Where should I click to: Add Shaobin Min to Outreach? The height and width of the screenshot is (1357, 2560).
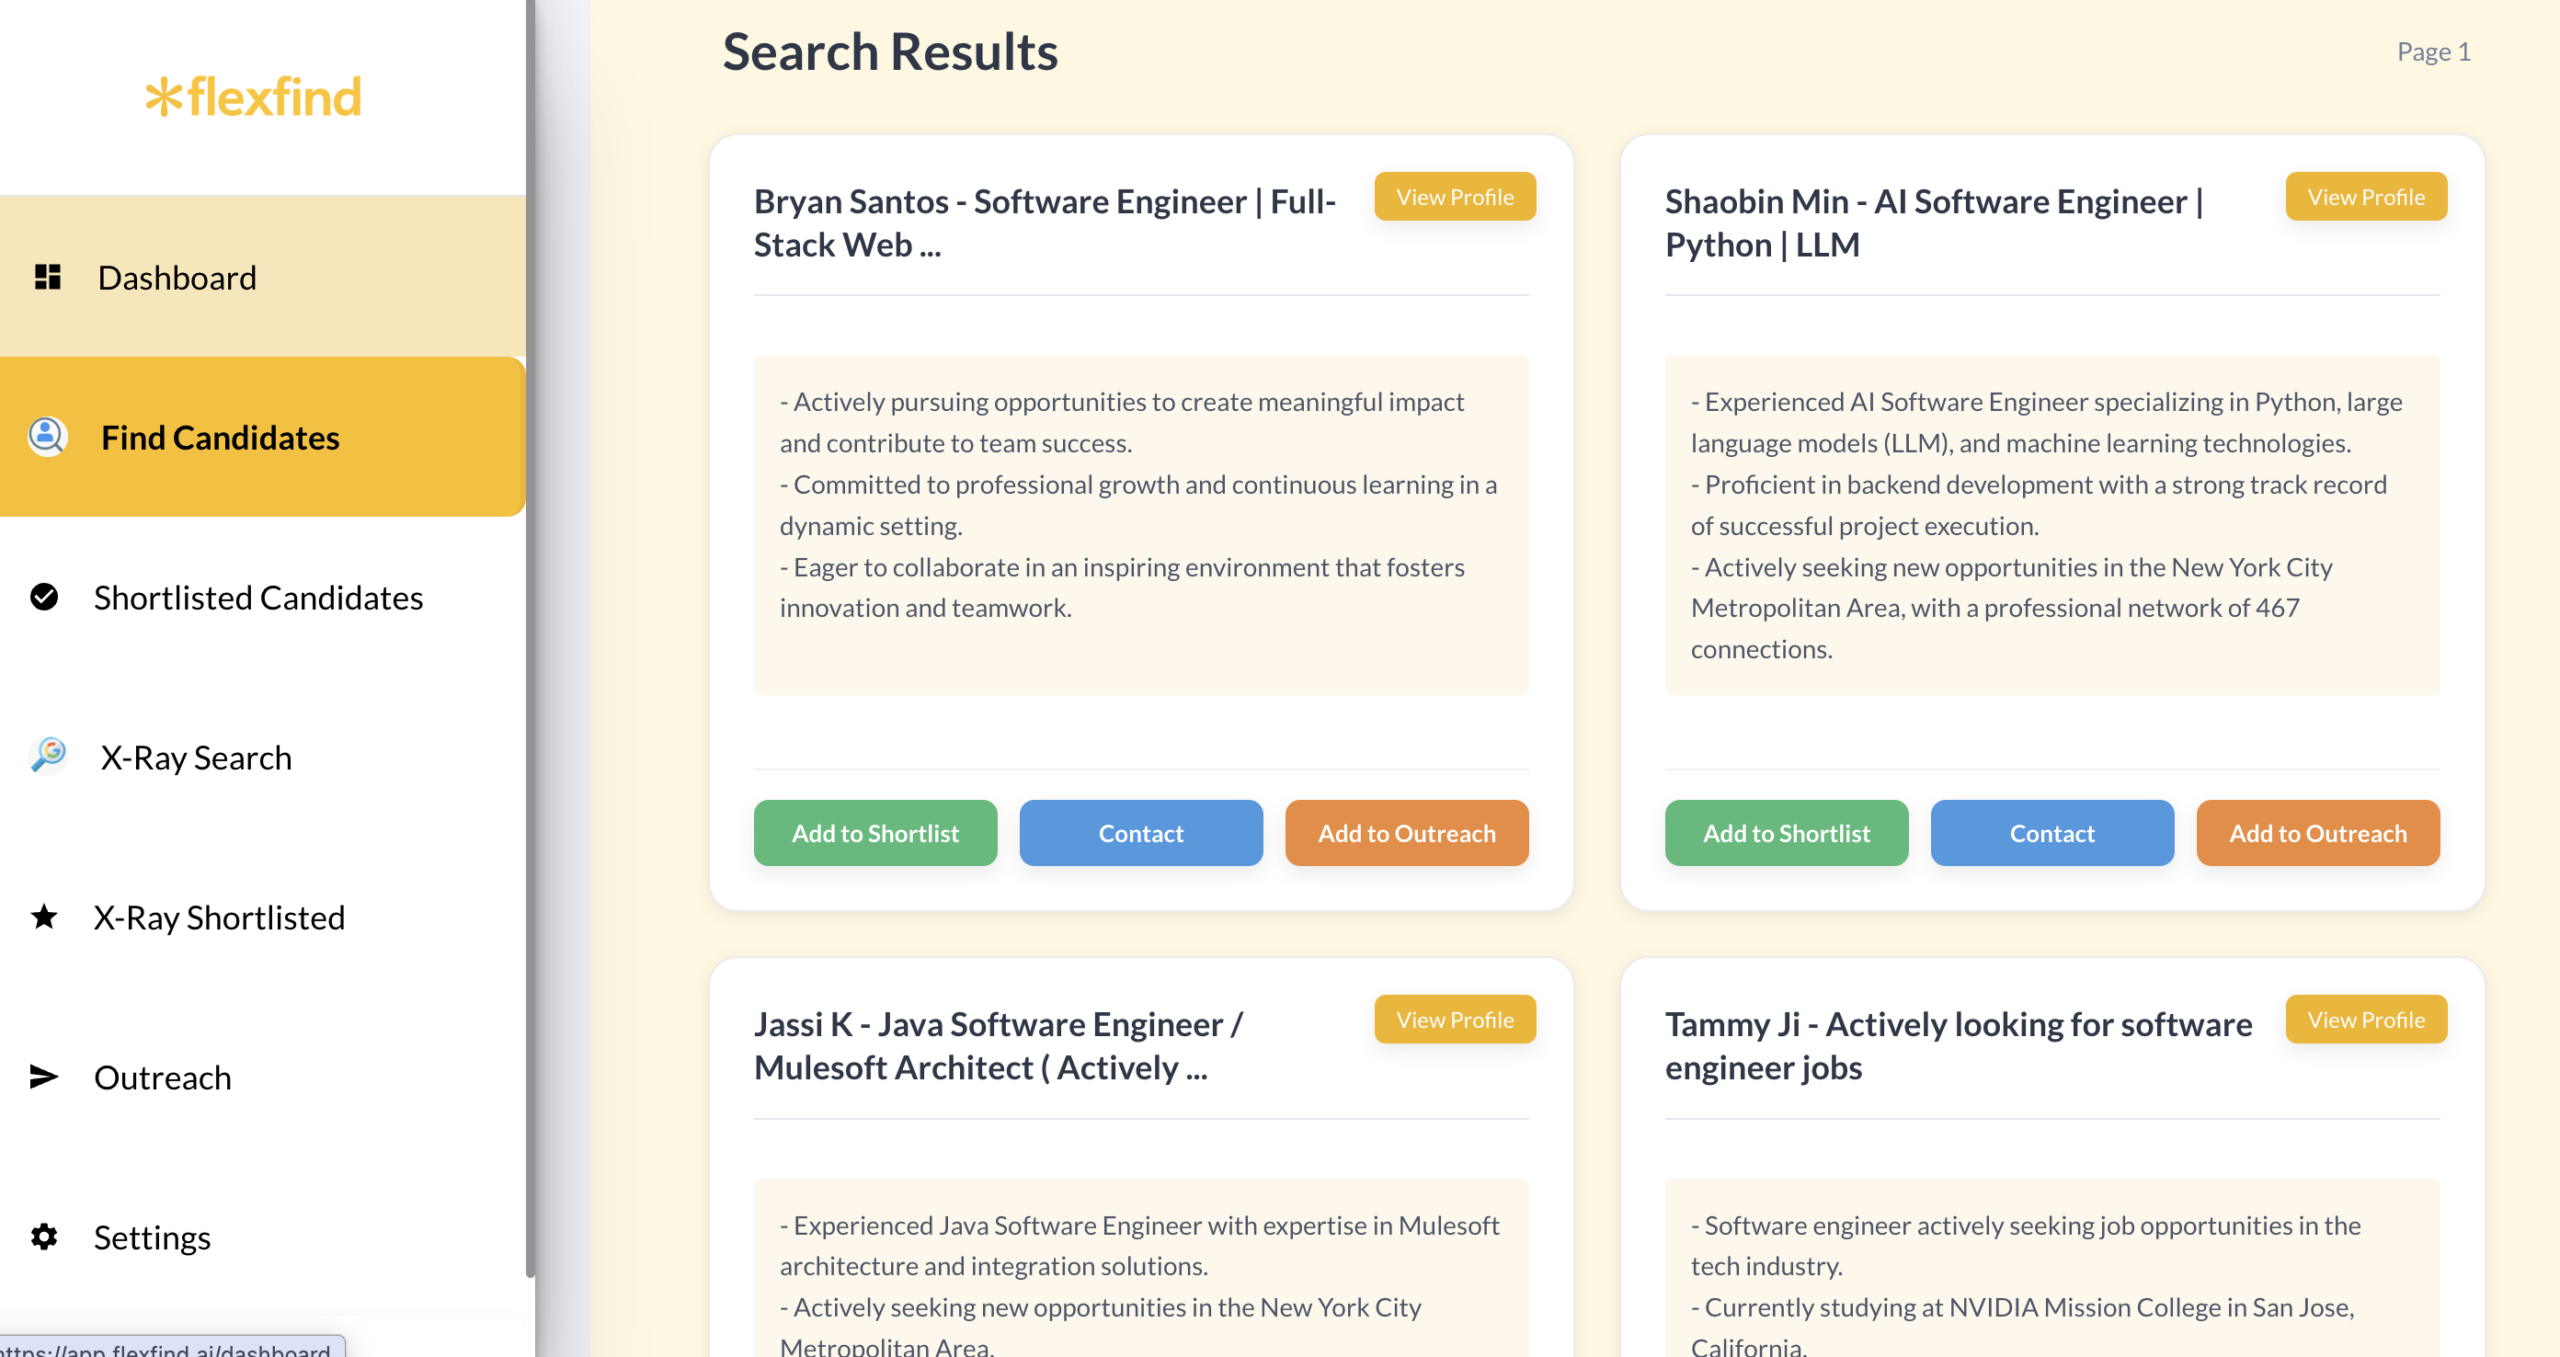tap(2318, 833)
